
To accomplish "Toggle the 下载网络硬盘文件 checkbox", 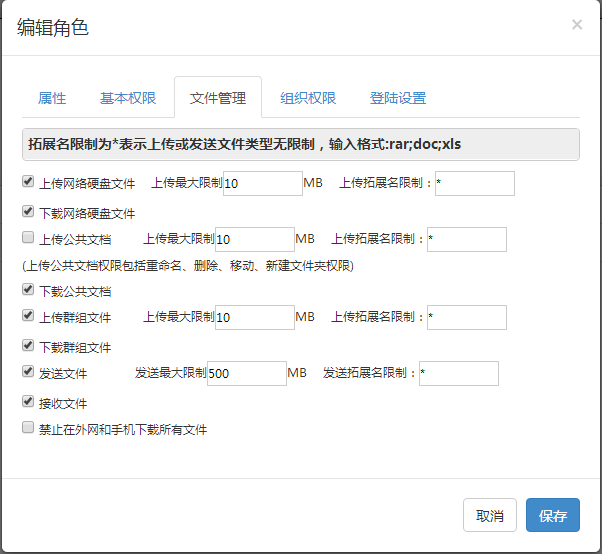I will coord(28,211).
